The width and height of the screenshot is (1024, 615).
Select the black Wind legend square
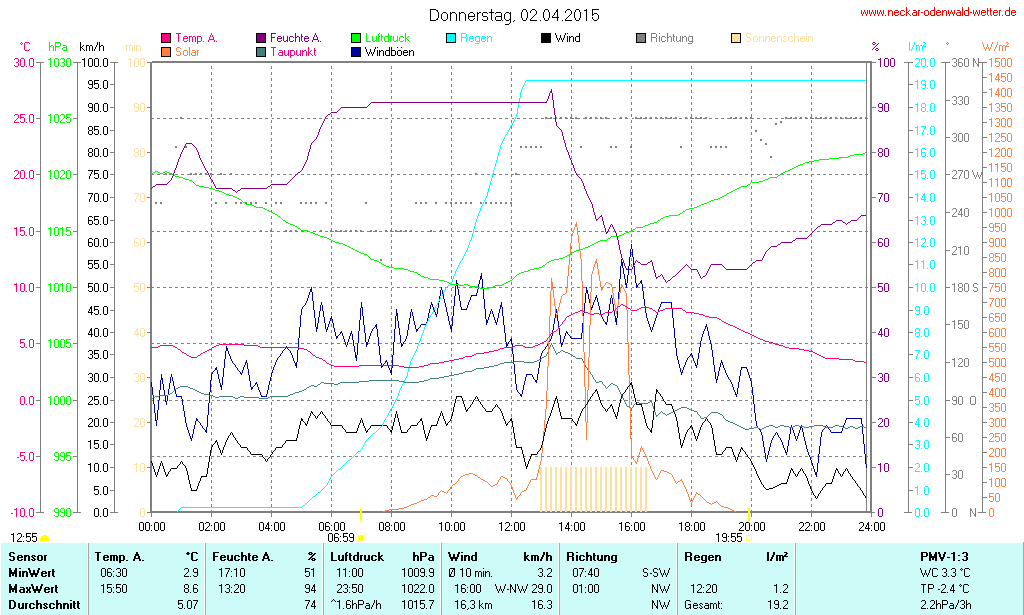545,38
